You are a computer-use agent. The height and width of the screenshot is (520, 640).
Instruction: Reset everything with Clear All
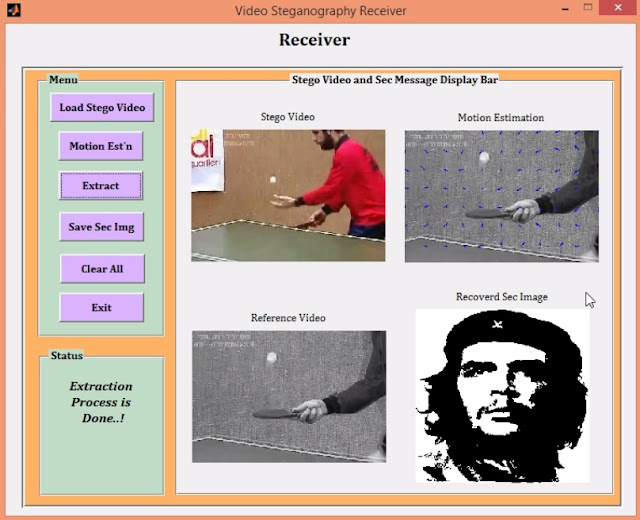[102, 269]
